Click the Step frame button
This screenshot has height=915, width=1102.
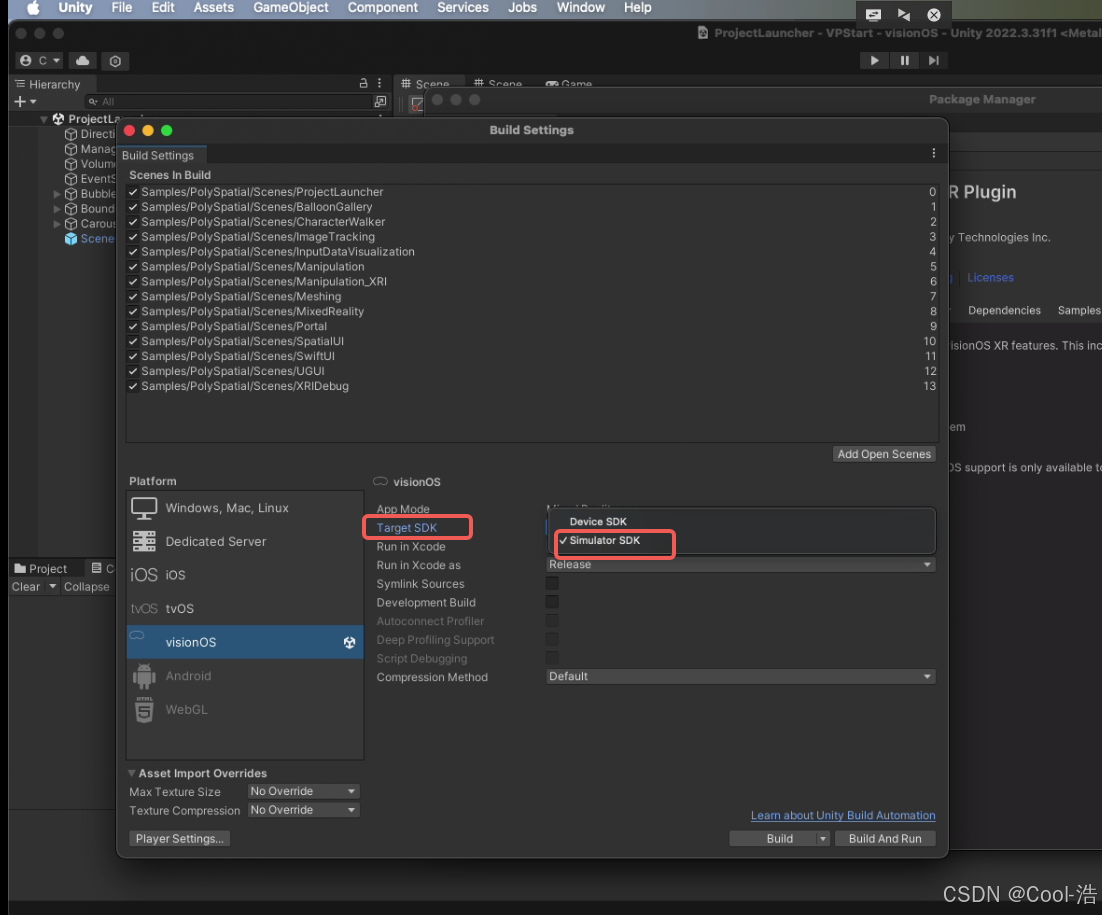[x=933, y=60]
